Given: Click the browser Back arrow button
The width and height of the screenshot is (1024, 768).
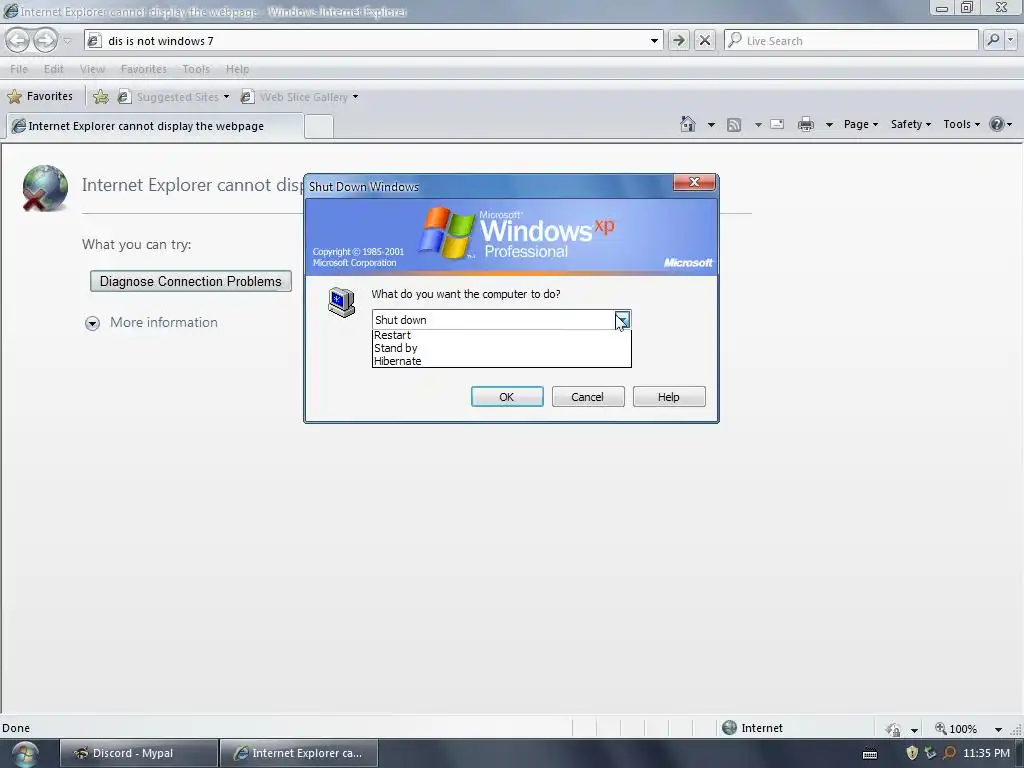Looking at the screenshot, I should [x=18, y=40].
